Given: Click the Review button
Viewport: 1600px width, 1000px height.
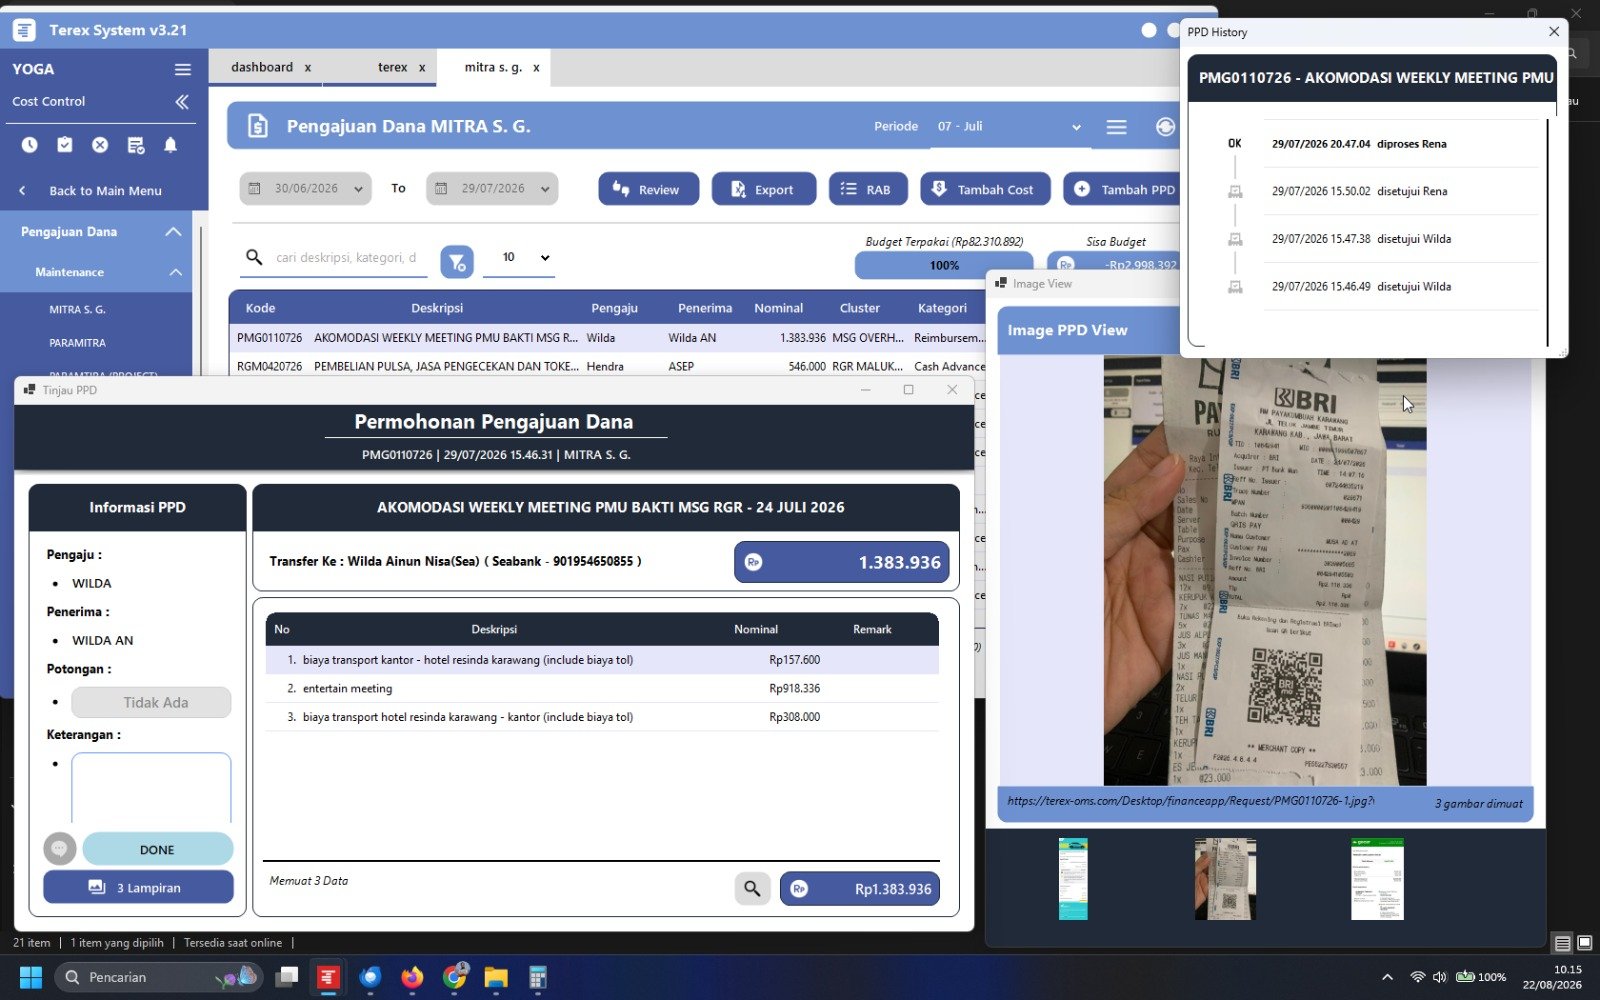Looking at the screenshot, I should coord(648,189).
